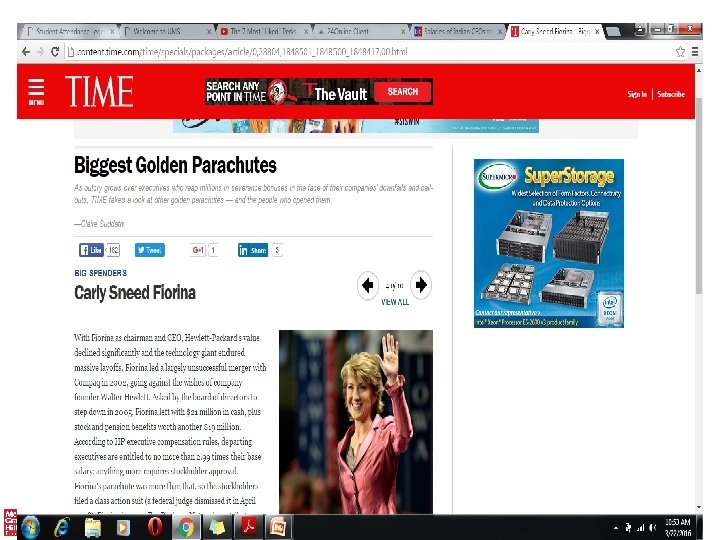This screenshot has height=540, width=720.
Task: Click the author name Claire Suddath
Action: point(99,224)
